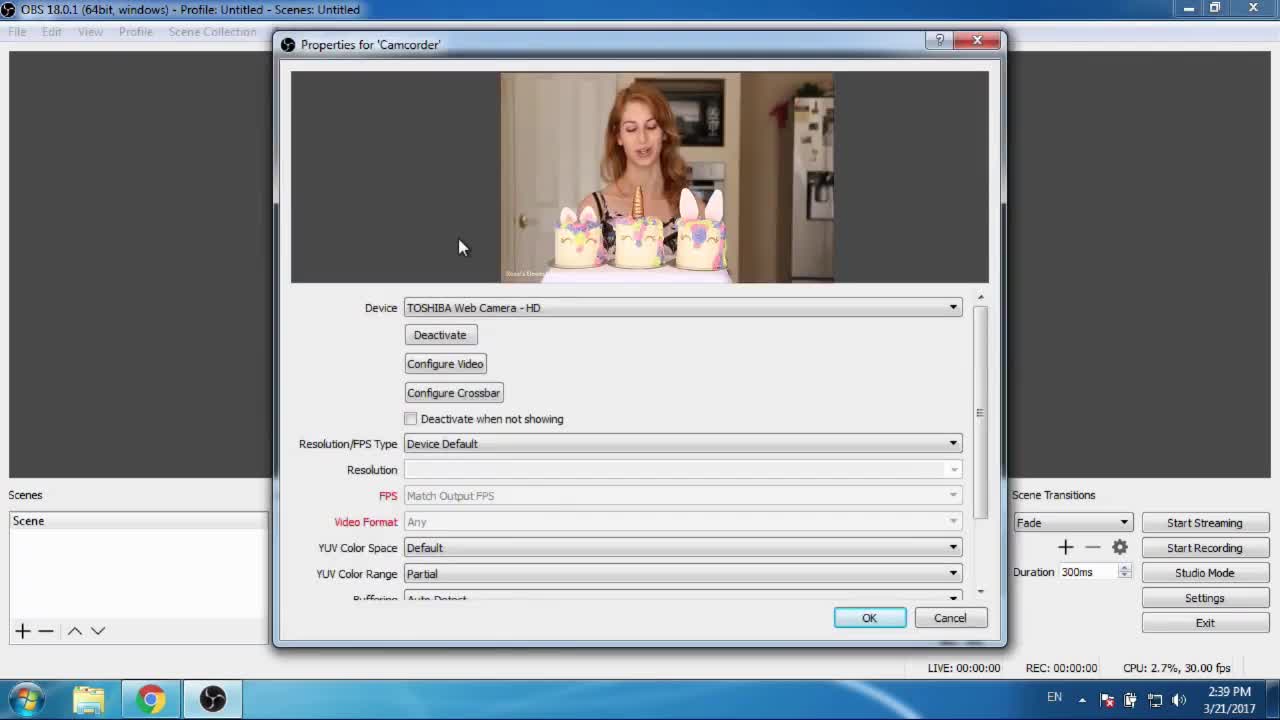The height and width of the screenshot is (720, 1280).
Task: Open Windows Start menu orb
Action: point(27,698)
